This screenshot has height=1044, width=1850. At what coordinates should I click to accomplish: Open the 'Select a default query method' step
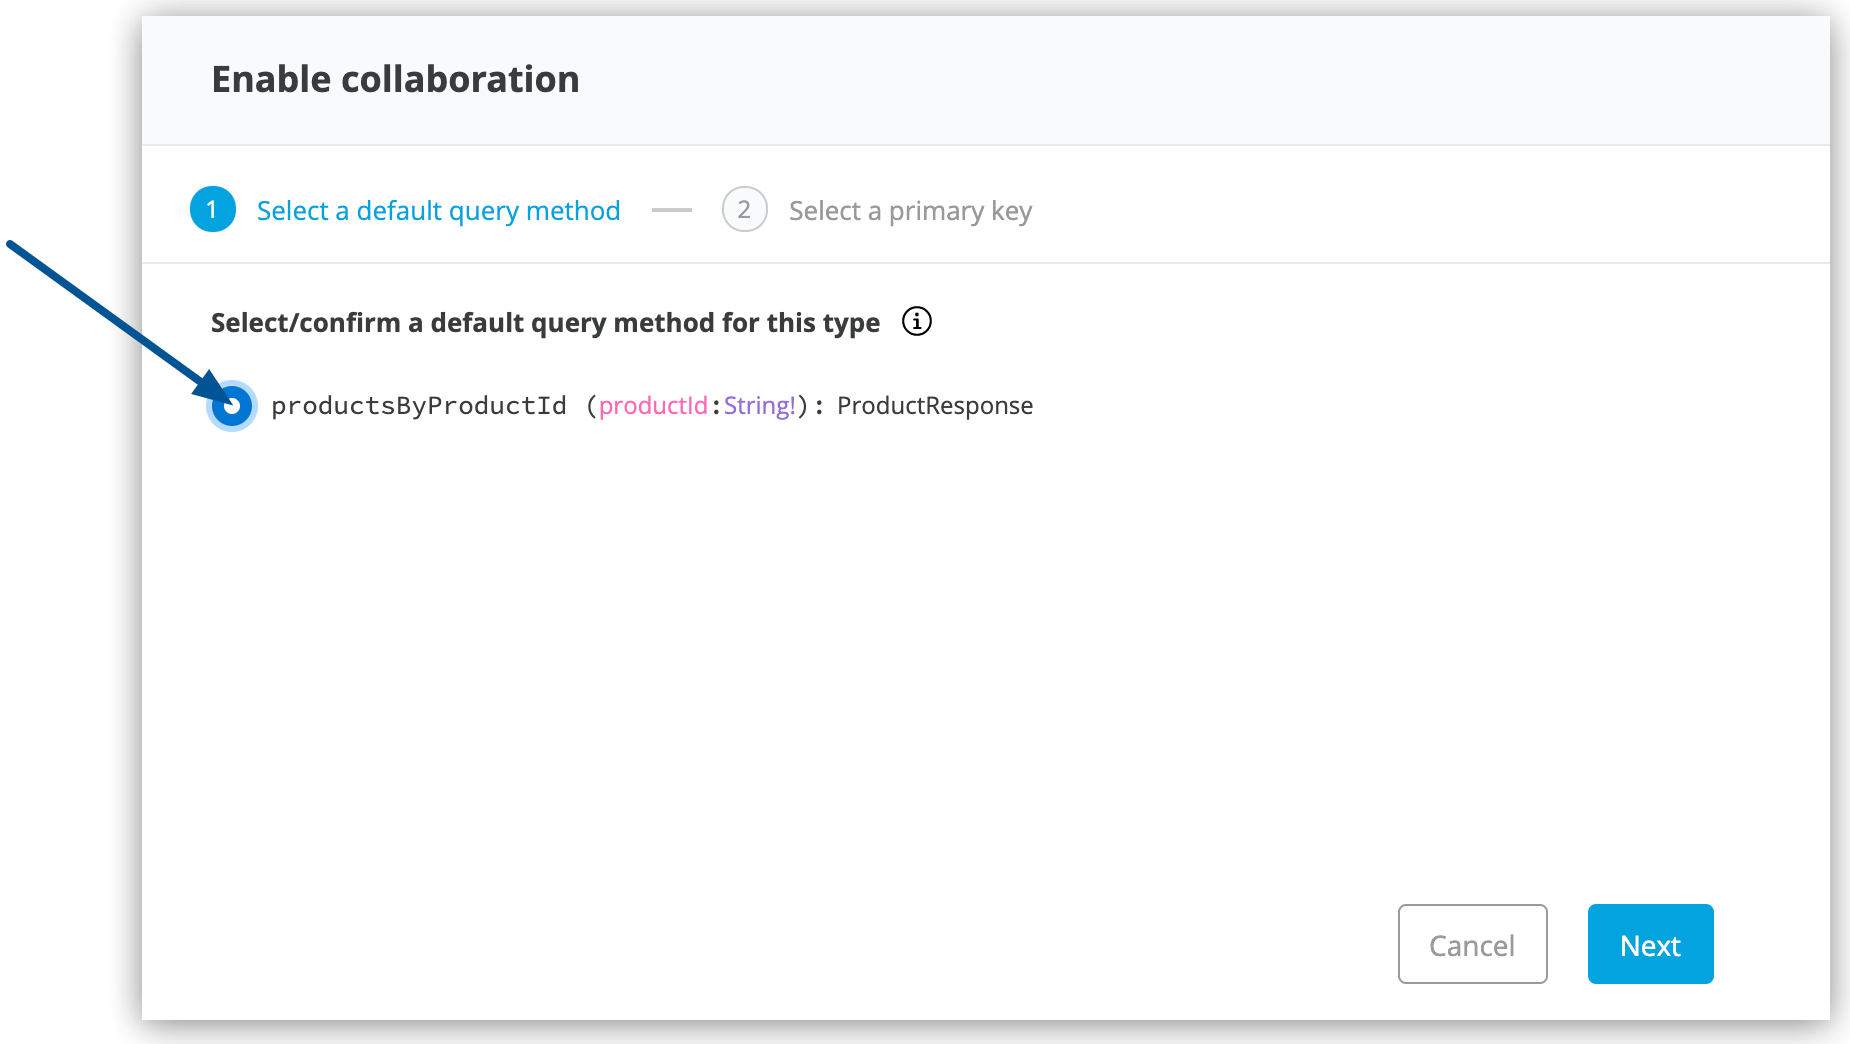(438, 210)
